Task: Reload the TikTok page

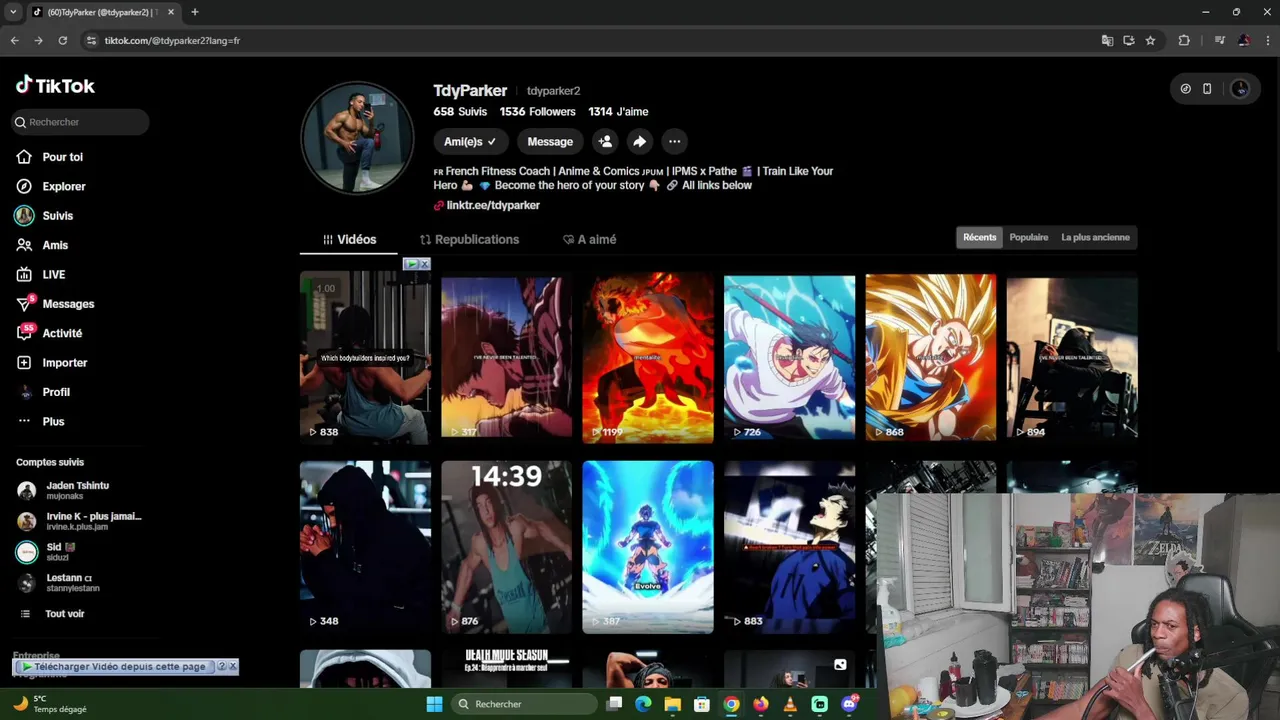Action: point(62,41)
